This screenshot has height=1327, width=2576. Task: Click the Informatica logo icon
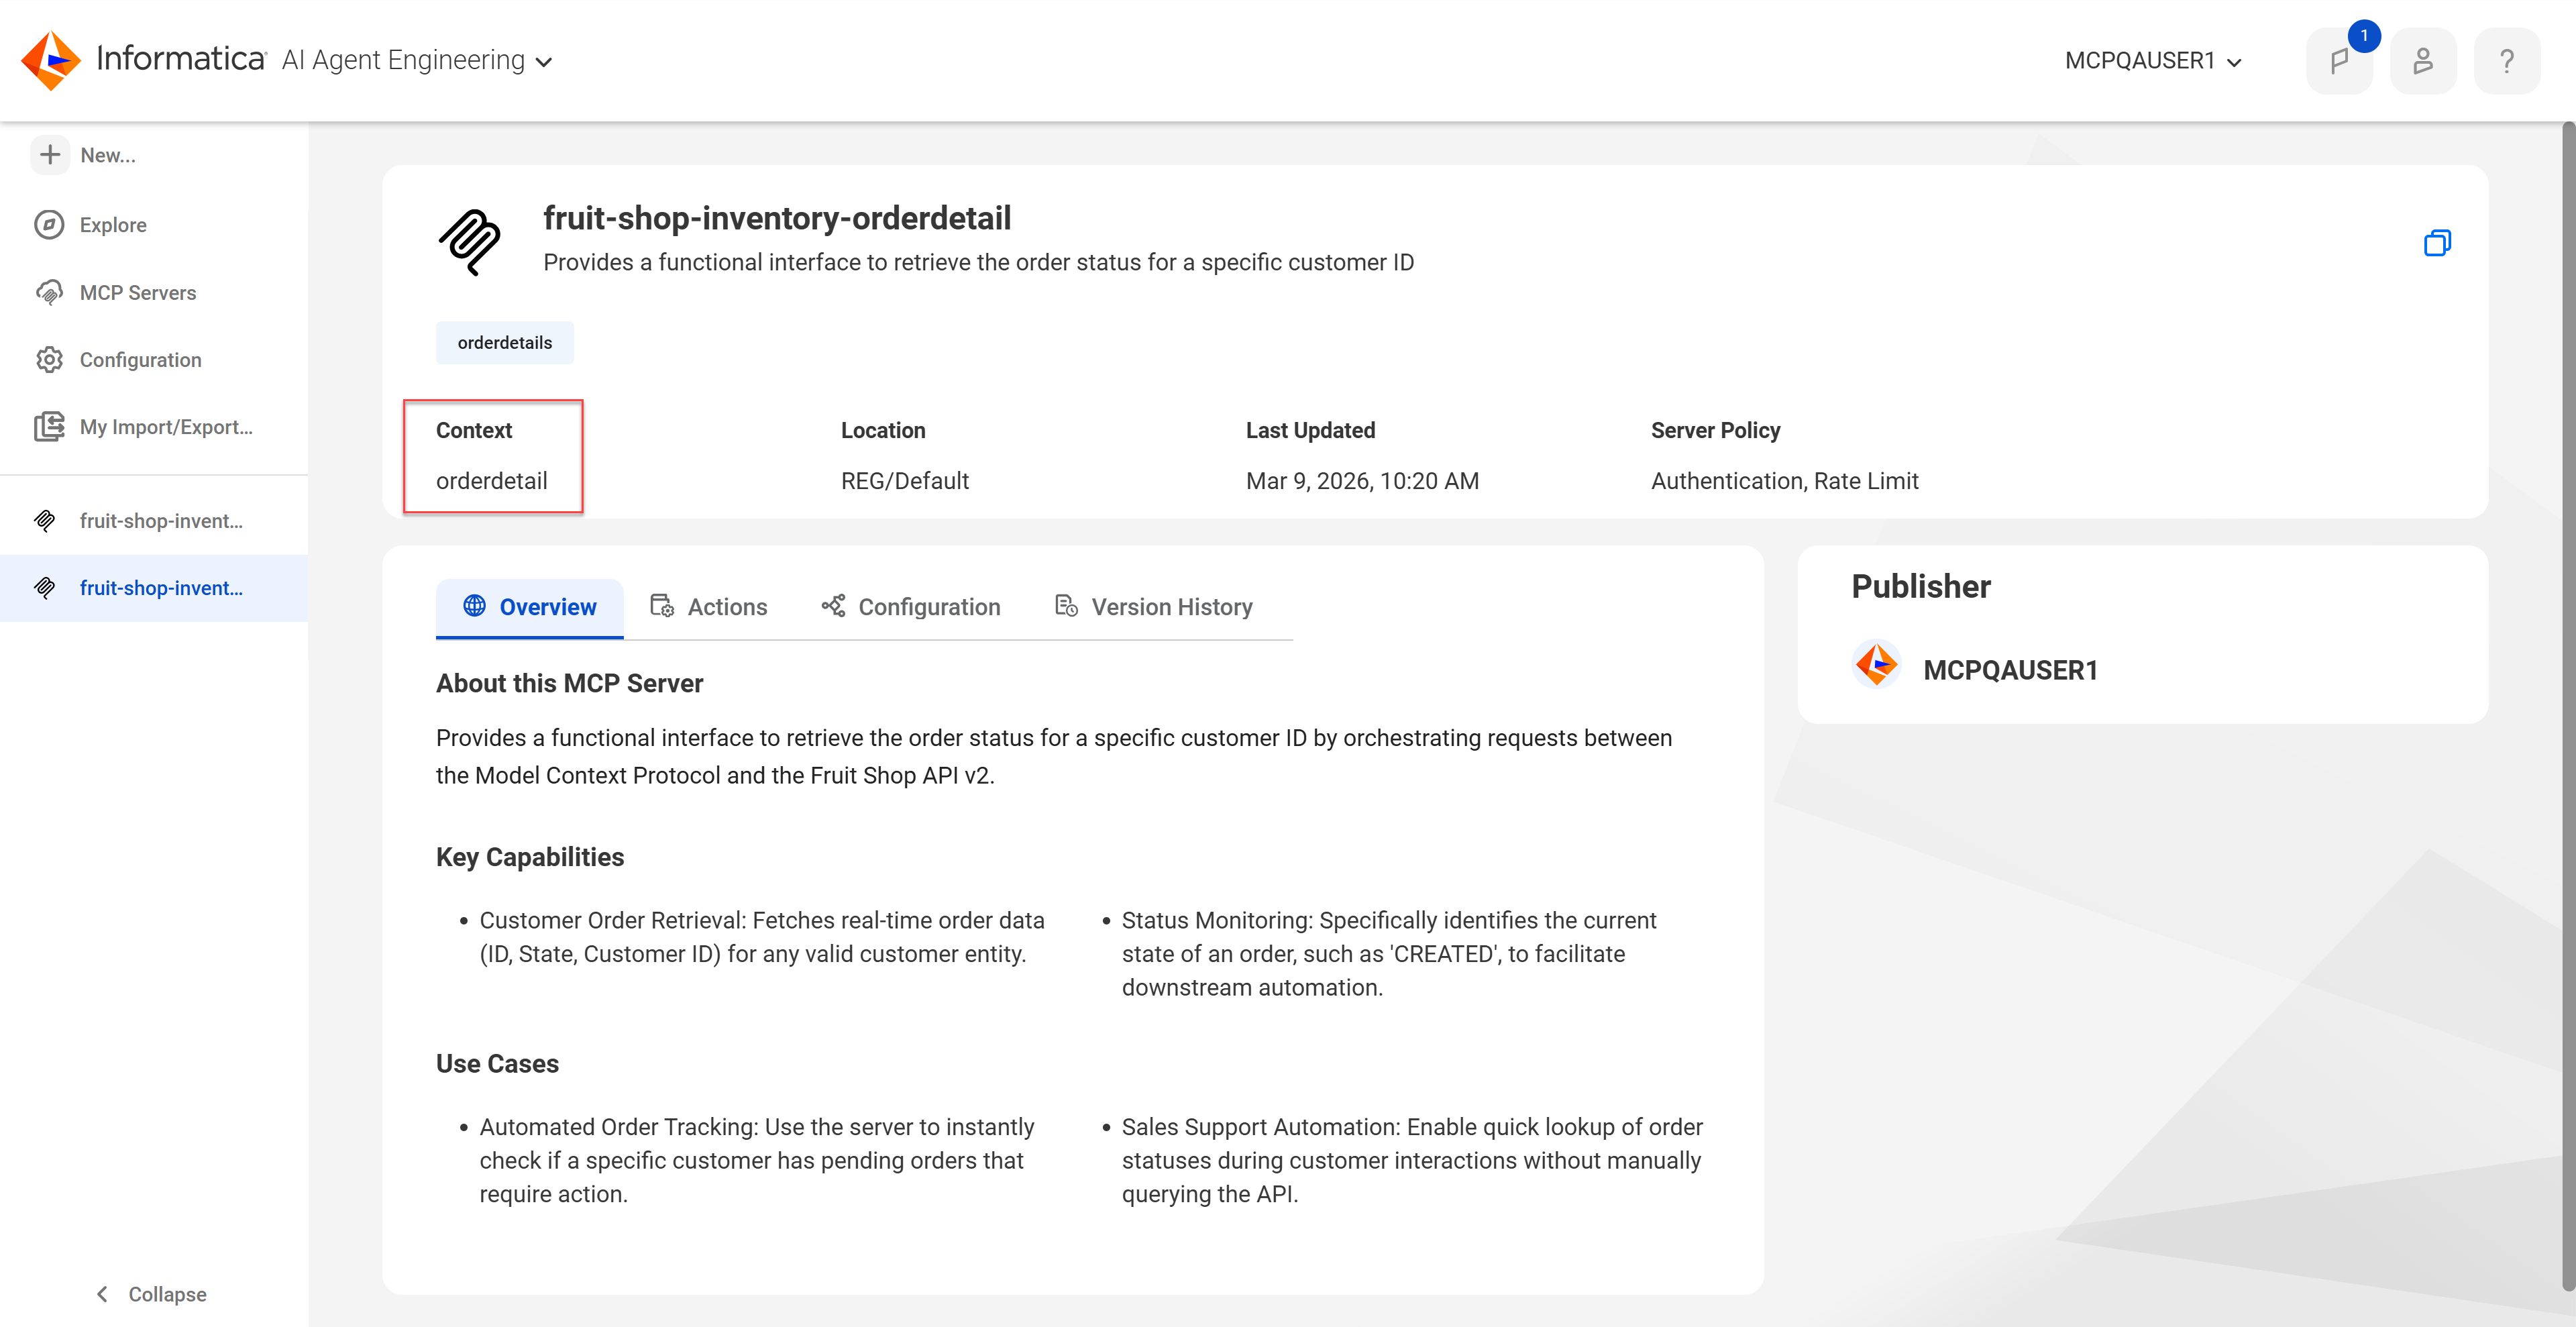(x=51, y=60)
